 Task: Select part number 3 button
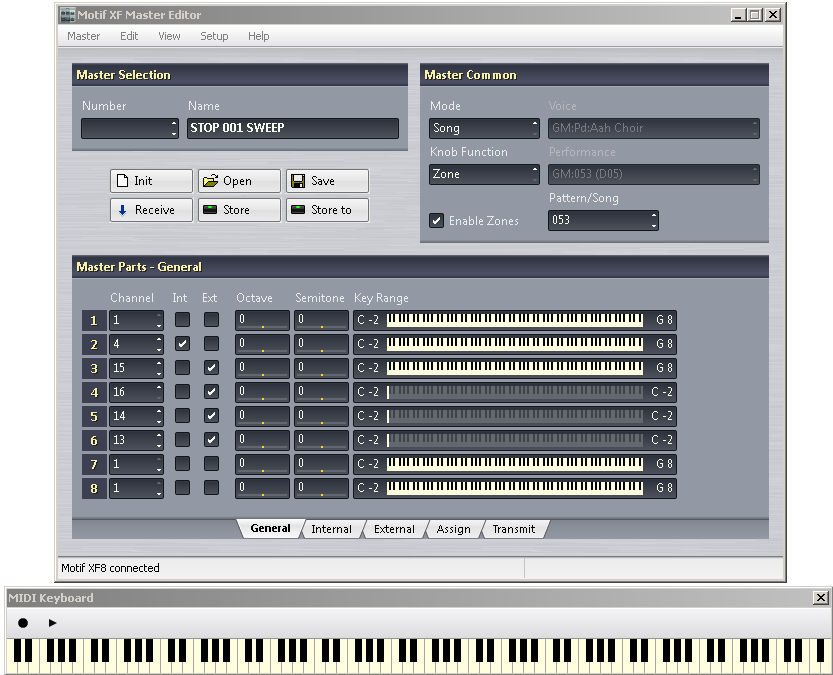[x=94, y=368]
